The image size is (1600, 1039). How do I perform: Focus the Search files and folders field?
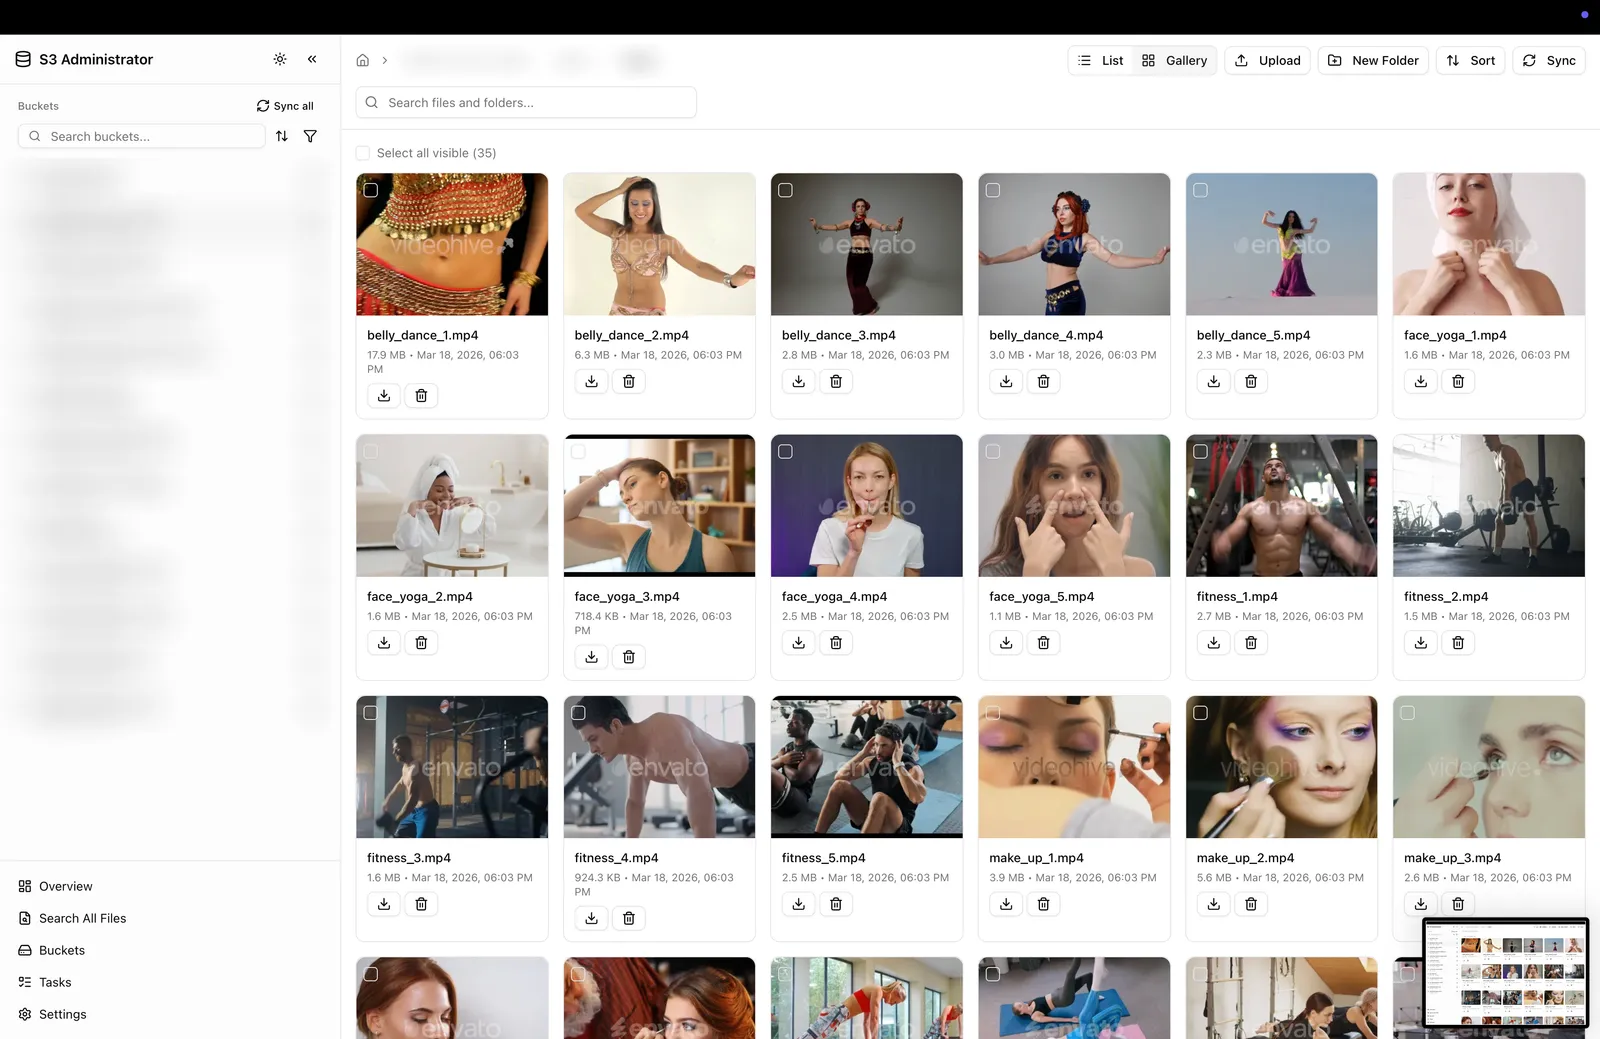[x=526, y=102]
